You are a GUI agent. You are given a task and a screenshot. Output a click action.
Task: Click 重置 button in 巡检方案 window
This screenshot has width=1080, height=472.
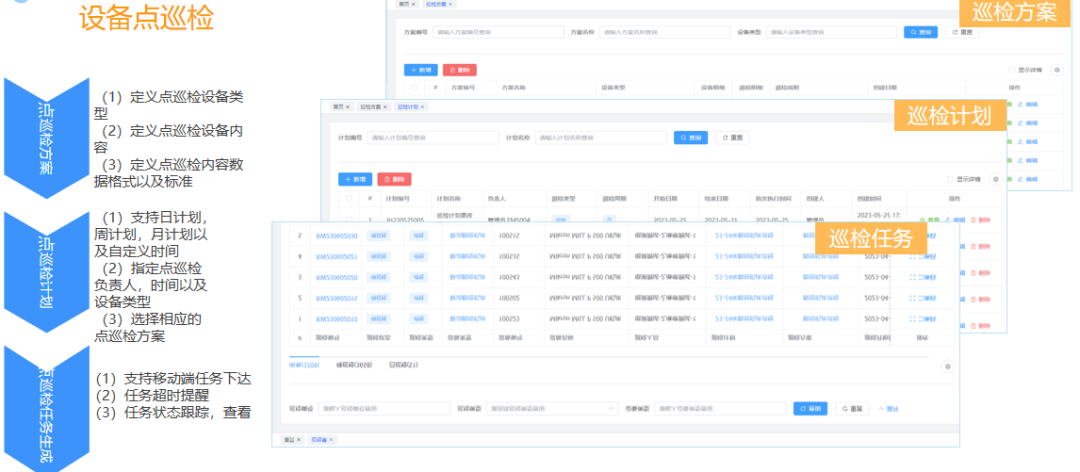[x=962, y=32]
